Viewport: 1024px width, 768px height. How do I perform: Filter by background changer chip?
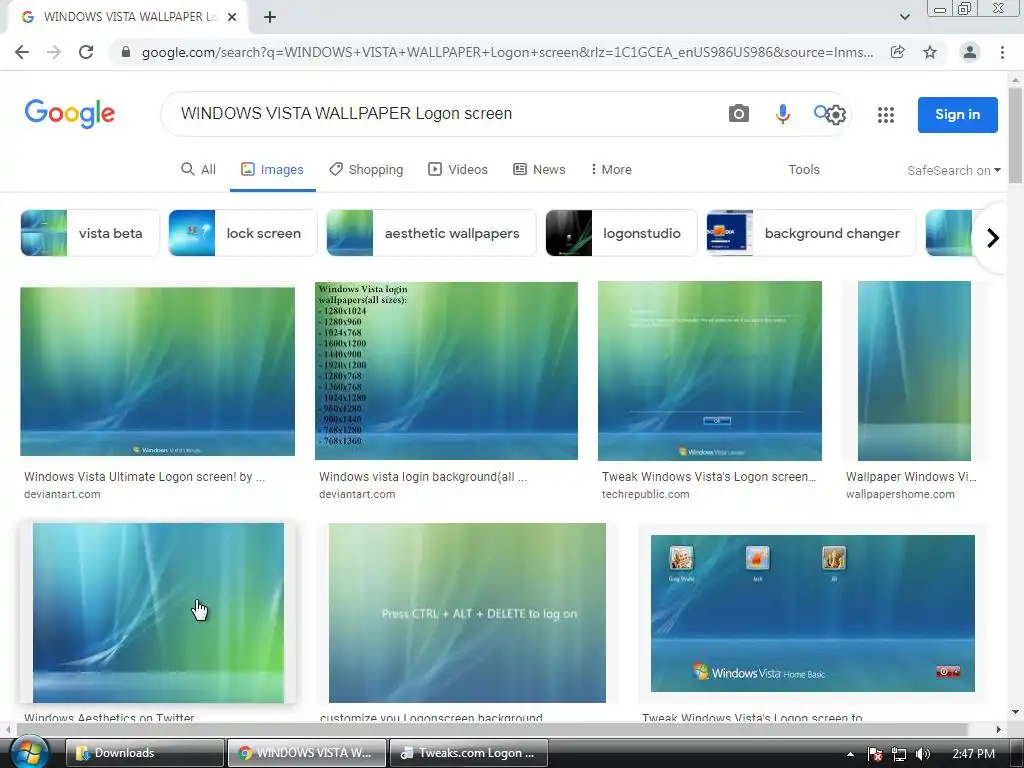tap(811, 233)
